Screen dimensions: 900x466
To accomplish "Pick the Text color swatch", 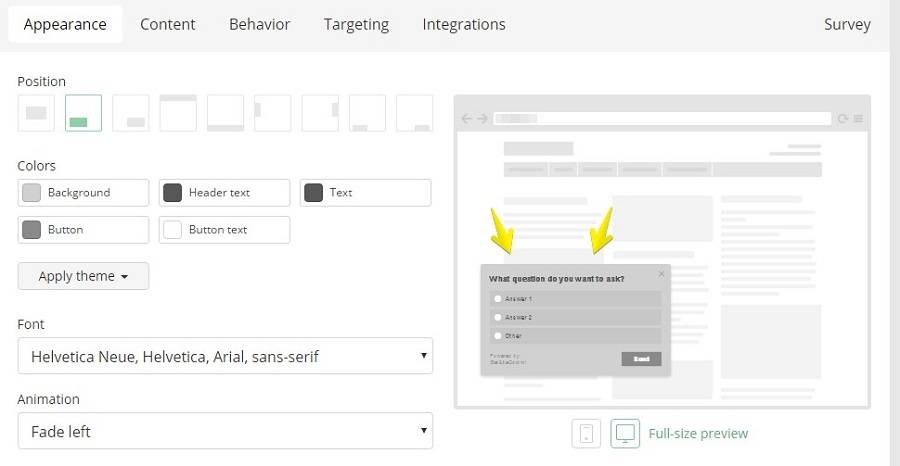I will (313, 193).
